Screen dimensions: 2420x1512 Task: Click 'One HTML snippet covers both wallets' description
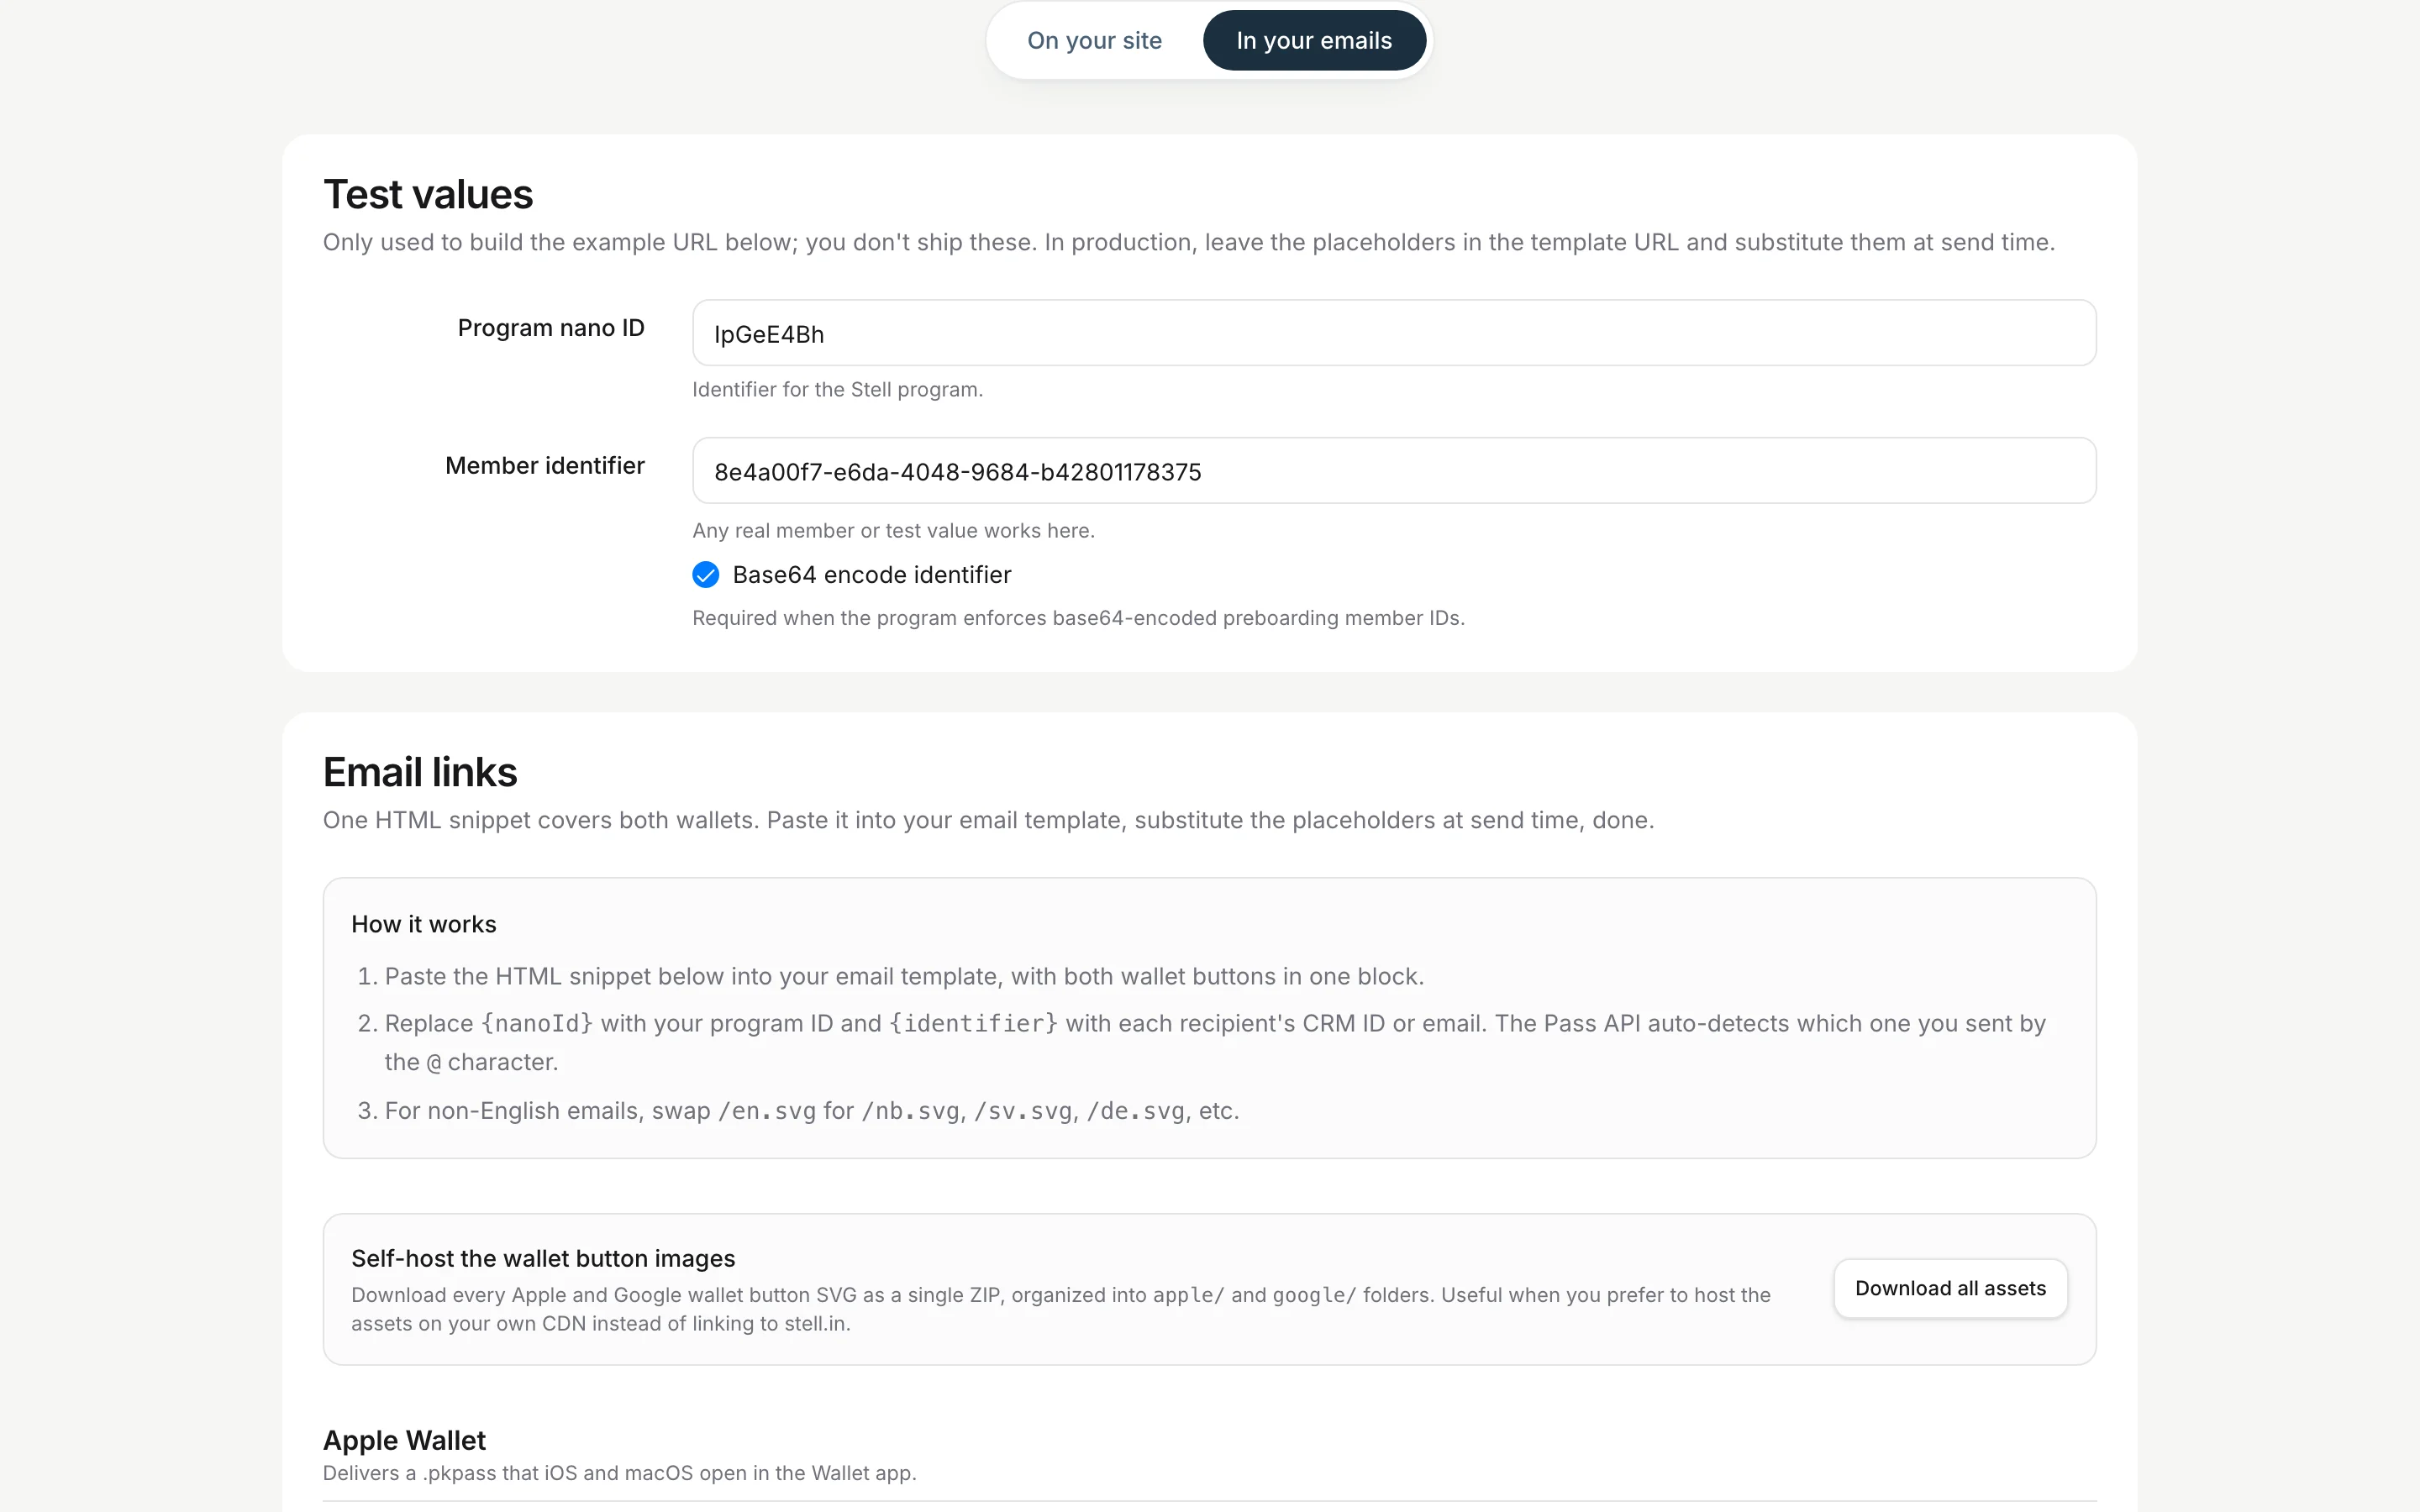click(x=988, y=821)
